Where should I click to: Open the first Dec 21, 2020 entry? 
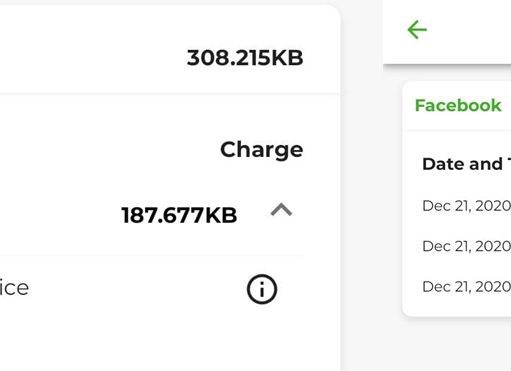(x=467, y=206)
